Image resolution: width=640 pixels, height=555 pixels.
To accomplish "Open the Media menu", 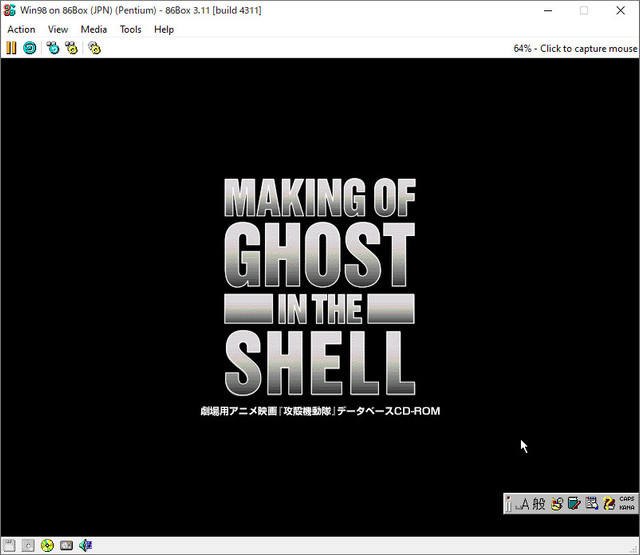I will (94, 29).
